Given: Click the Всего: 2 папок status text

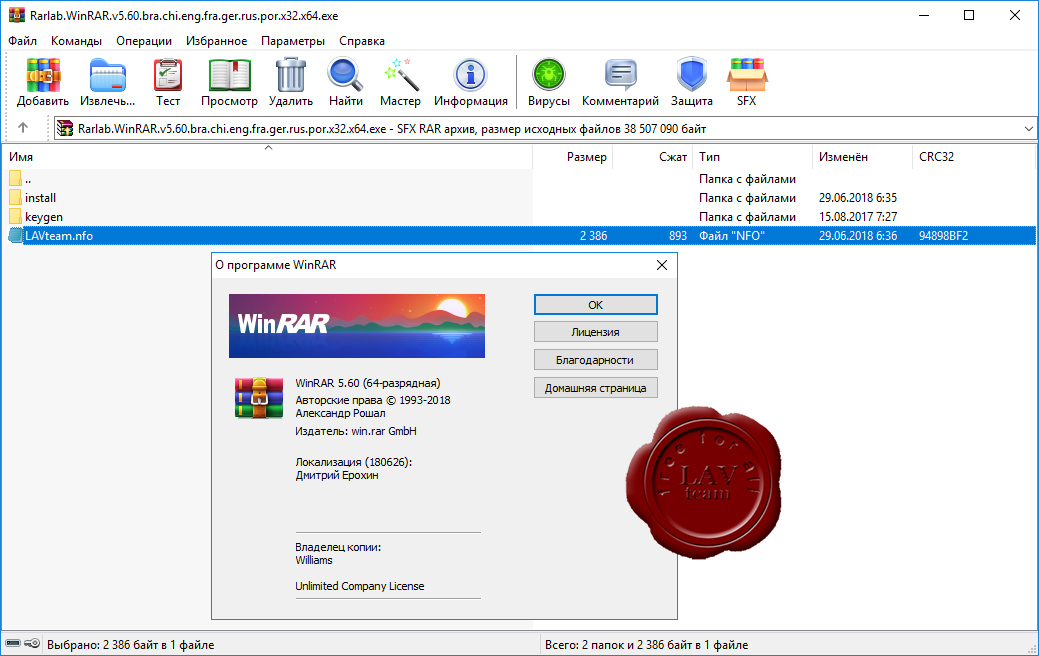Looking at the screenshot, I should coord(646,645).
